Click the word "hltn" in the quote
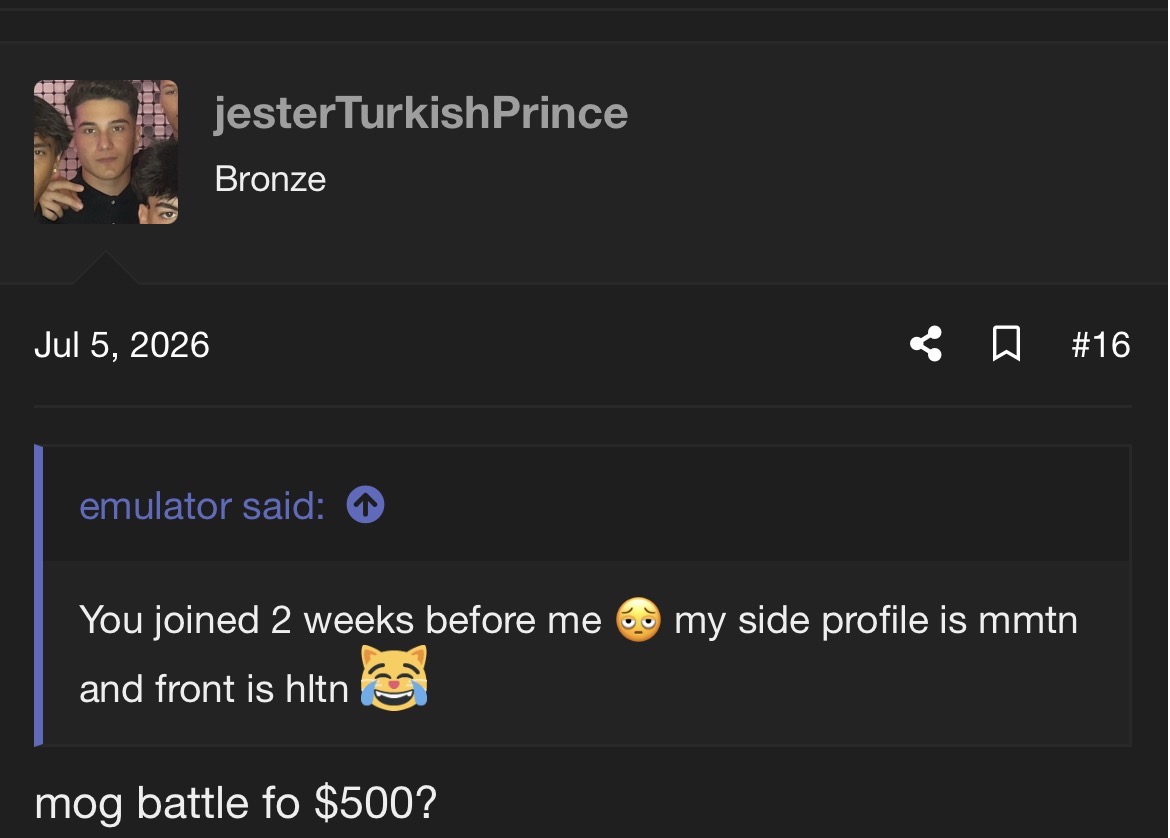1170x838 pixels. click(x=317, y=689)
